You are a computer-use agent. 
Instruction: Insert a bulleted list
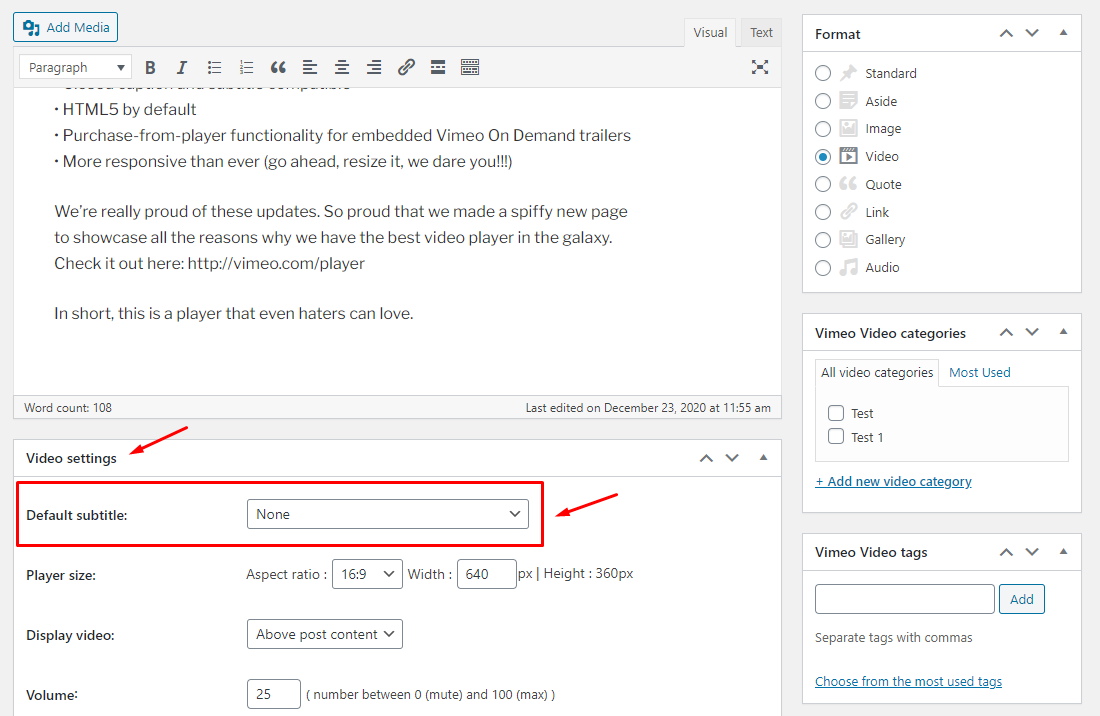tap(214, 67)
